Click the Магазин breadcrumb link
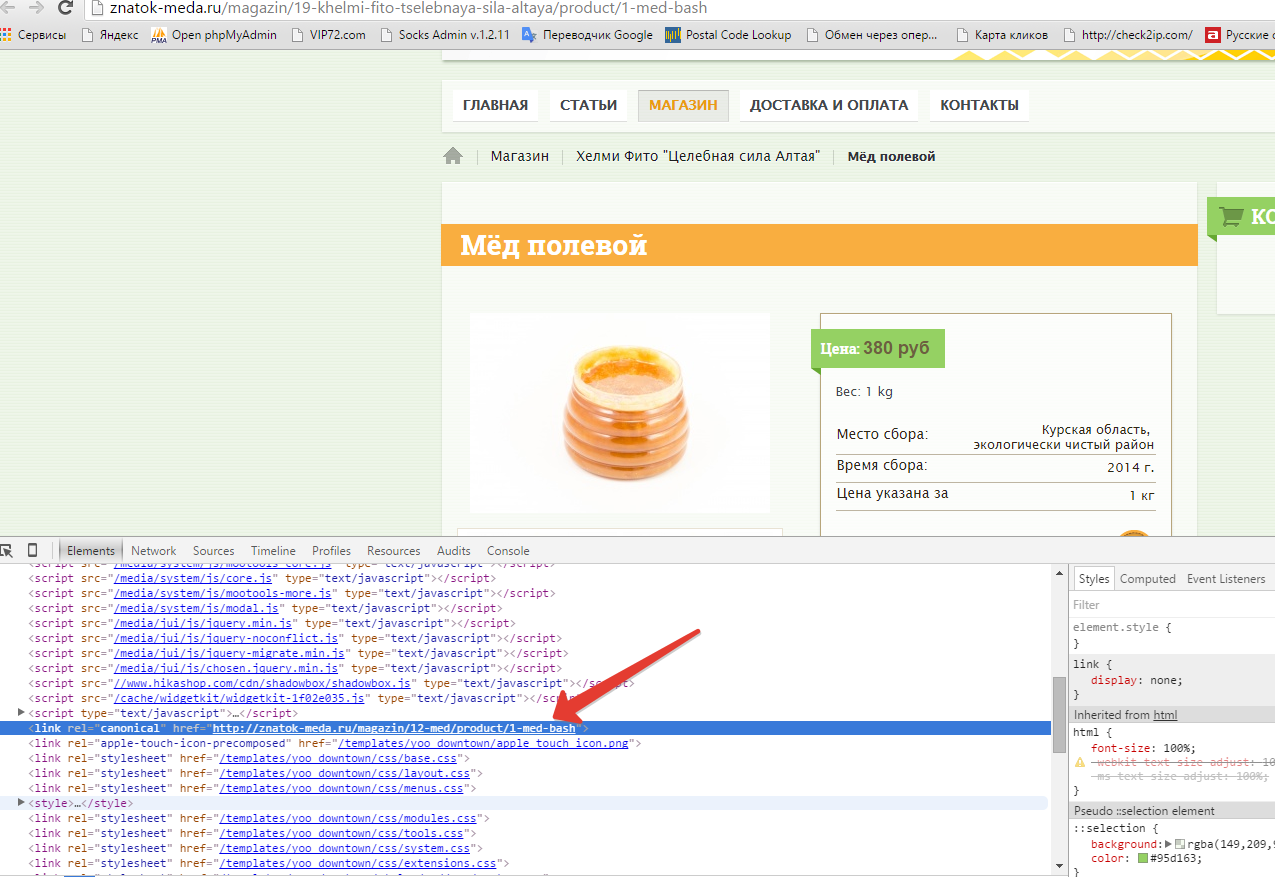This screenshot has height=877, width=1275. click(519, 156)
